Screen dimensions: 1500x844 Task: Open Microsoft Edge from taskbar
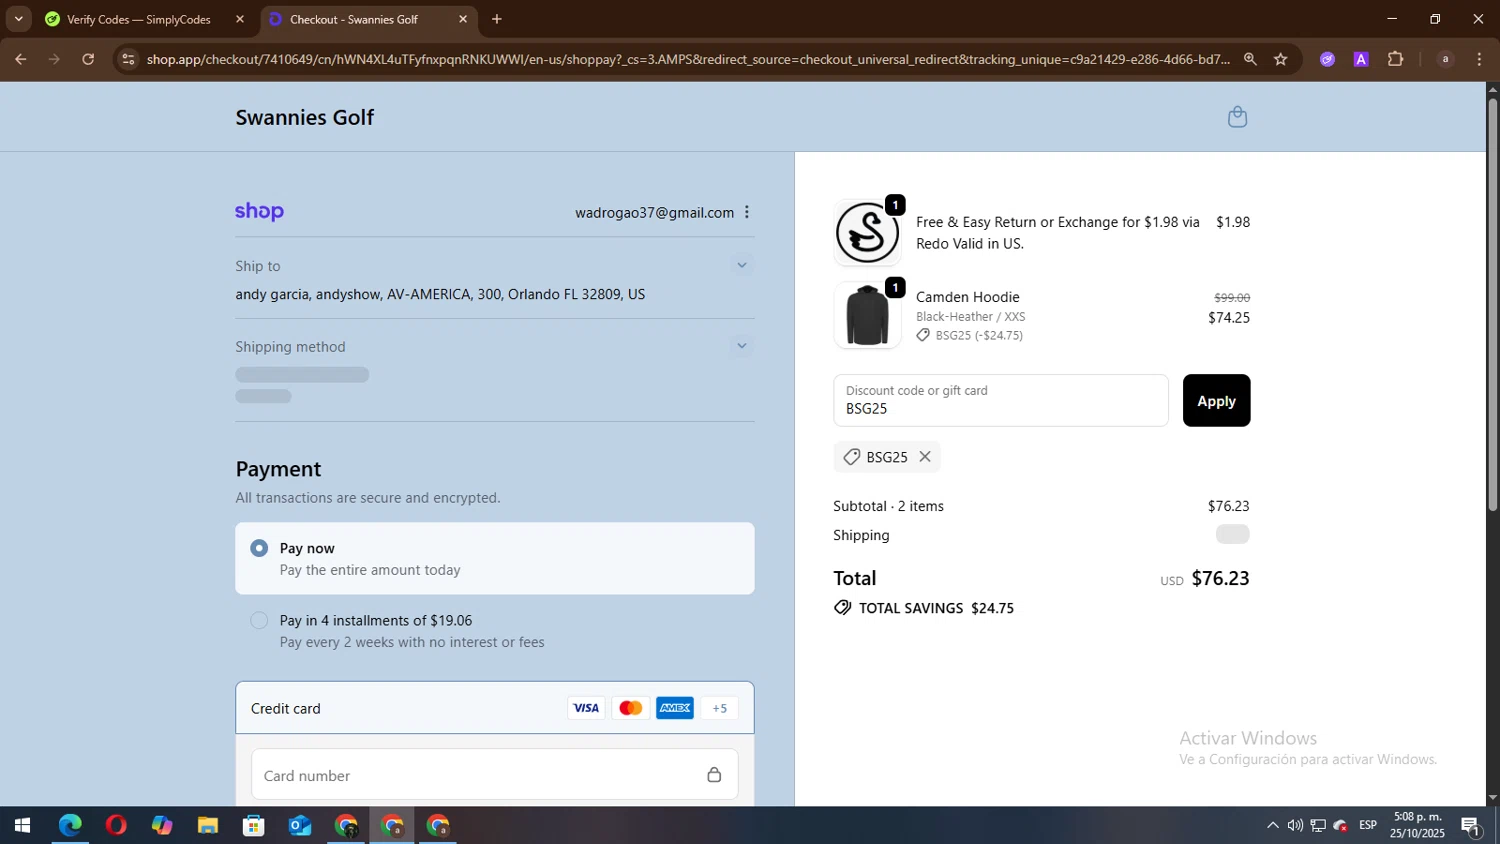(x=70, y=826)
